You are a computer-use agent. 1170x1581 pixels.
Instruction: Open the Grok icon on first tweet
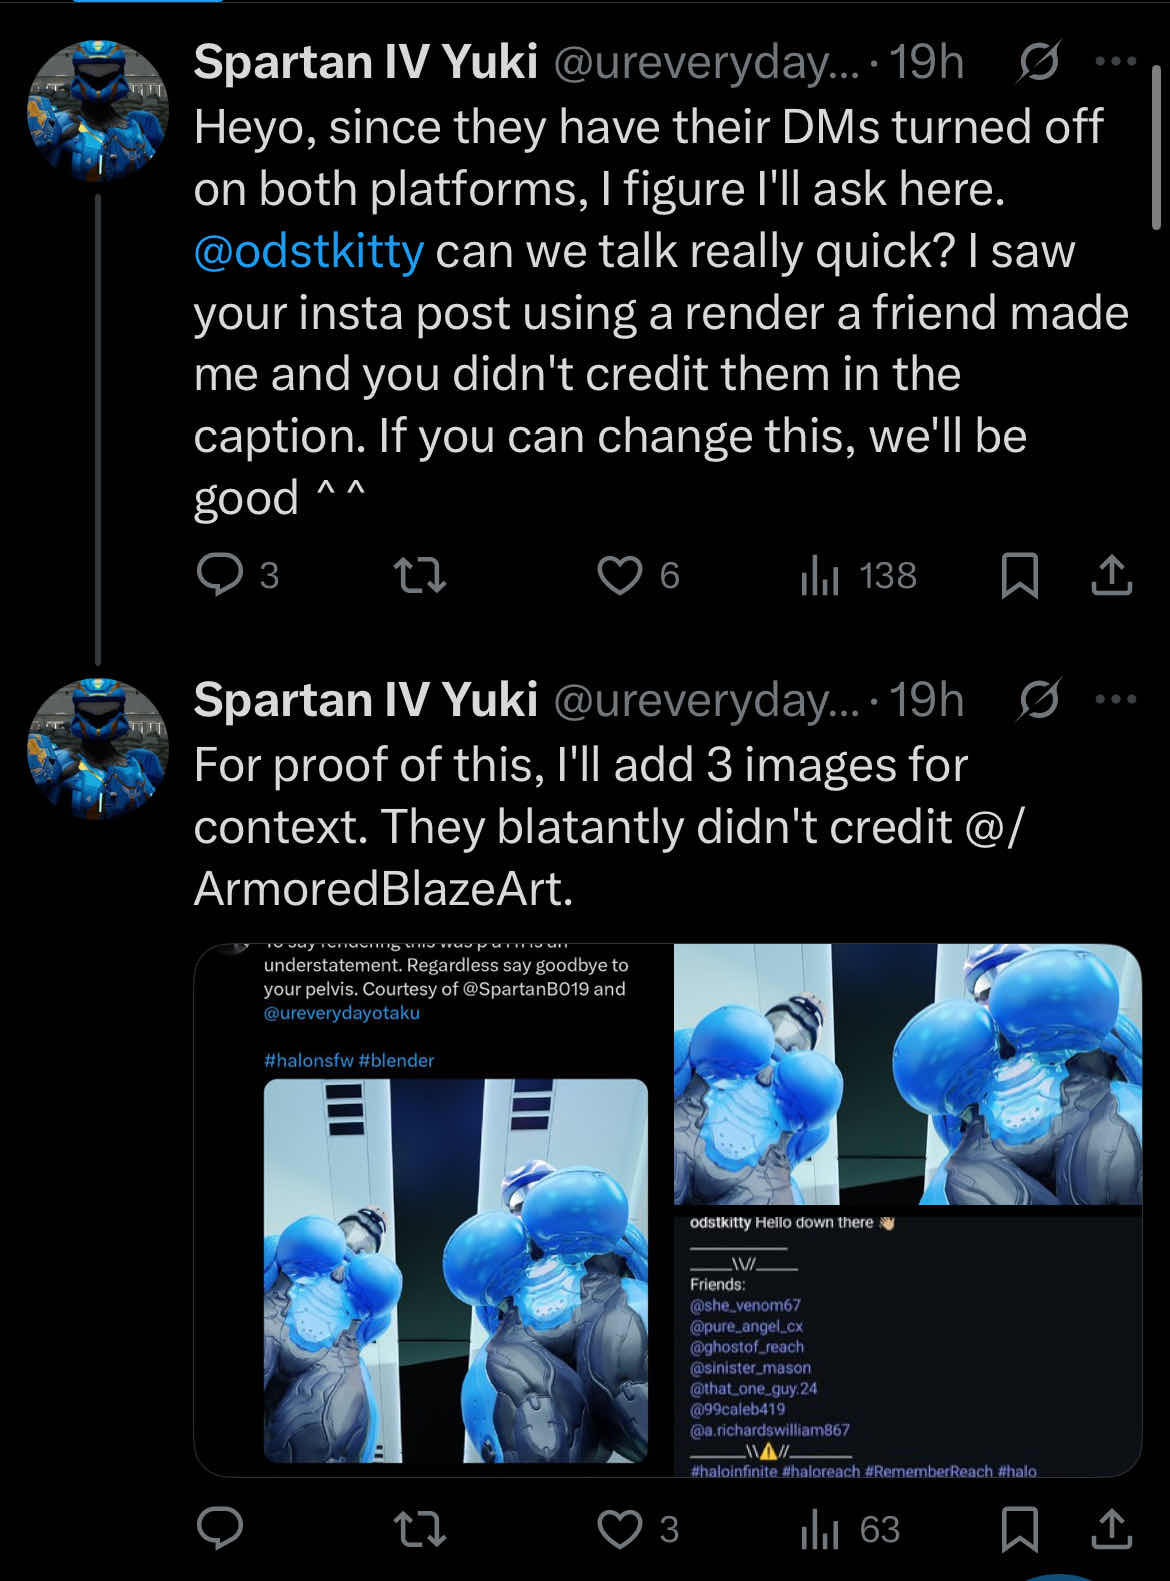tap(1039, 64)
